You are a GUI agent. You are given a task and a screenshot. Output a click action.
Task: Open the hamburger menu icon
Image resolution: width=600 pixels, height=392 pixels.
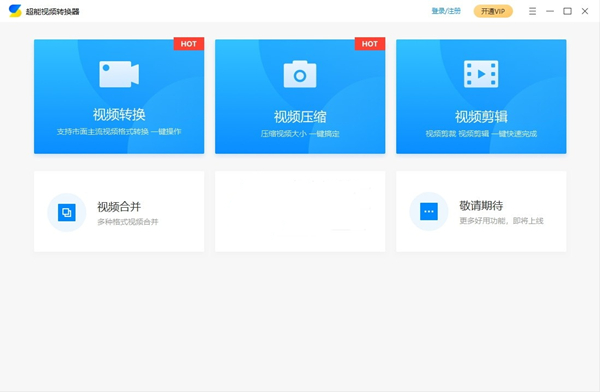532,11
